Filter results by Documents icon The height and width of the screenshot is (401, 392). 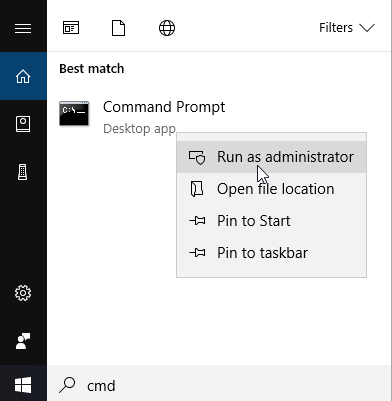click(118, 28)
